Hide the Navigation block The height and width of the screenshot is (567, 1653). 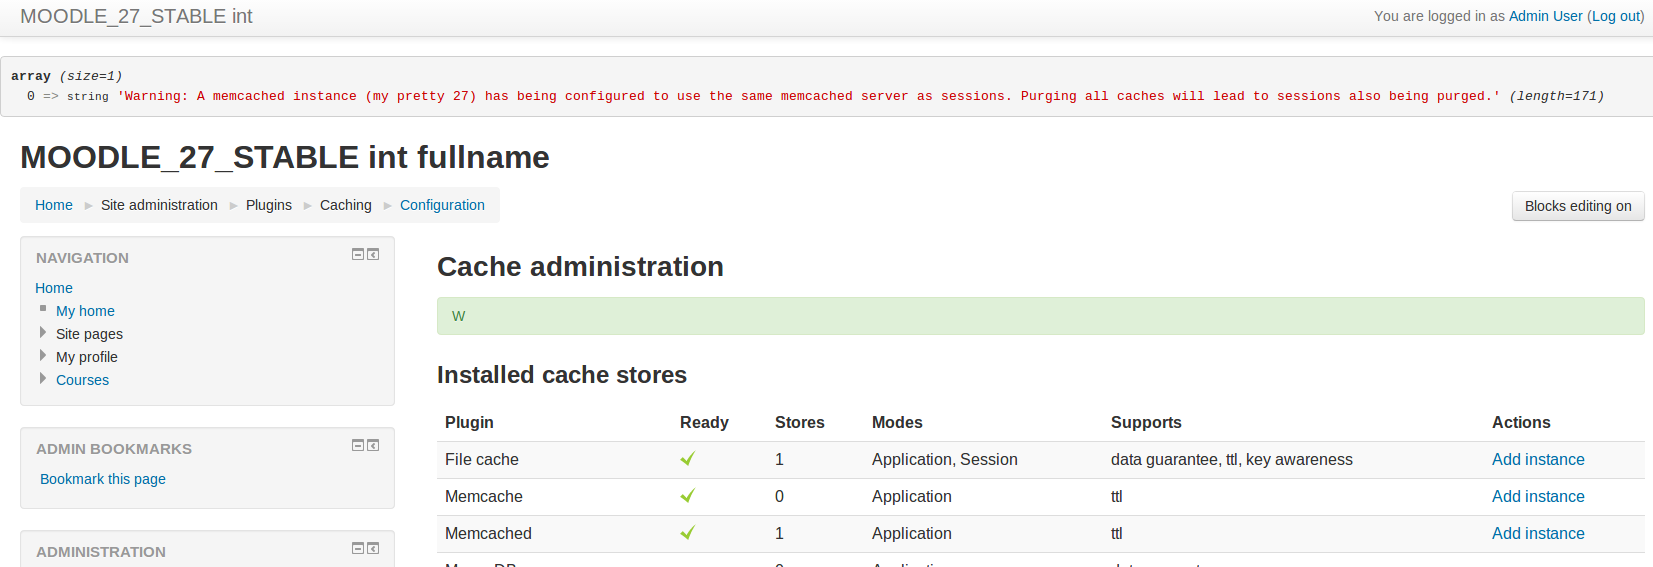point(358,255)
